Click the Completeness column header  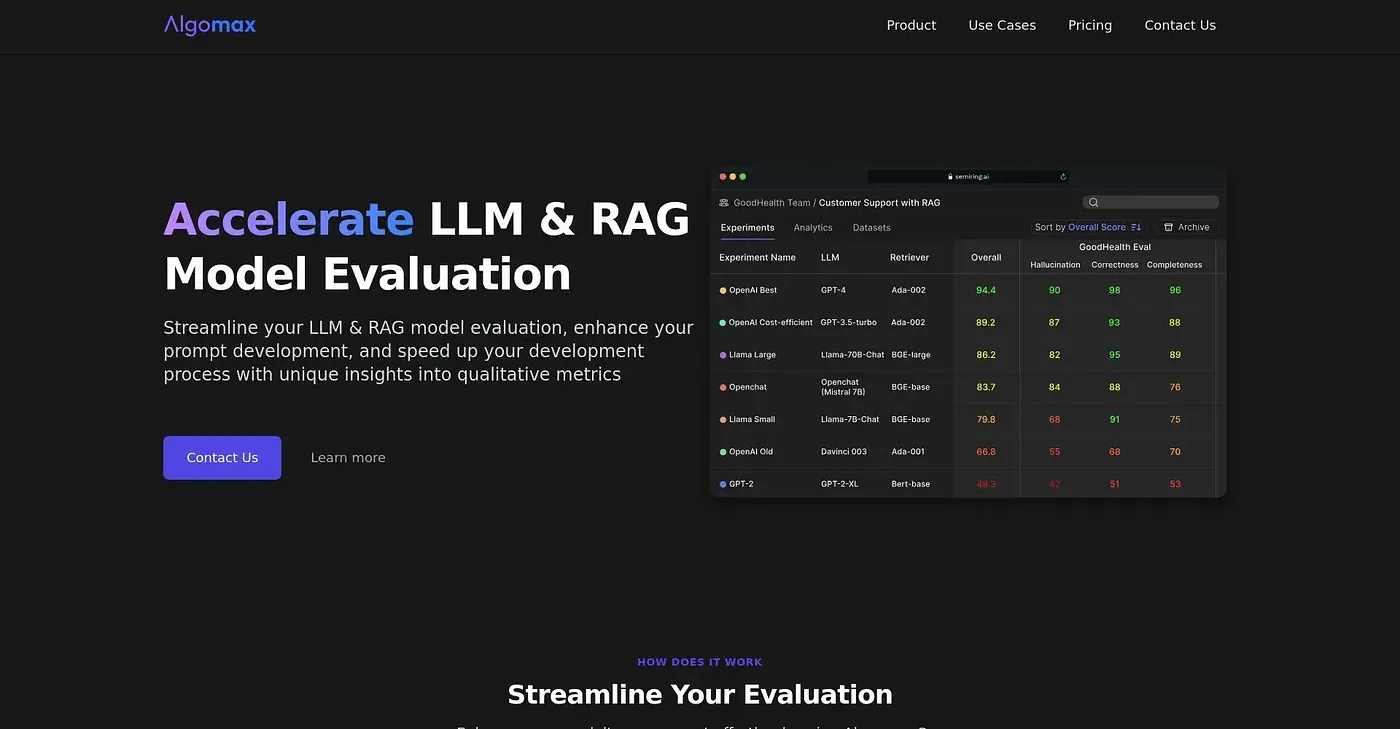coord(1175,265)
